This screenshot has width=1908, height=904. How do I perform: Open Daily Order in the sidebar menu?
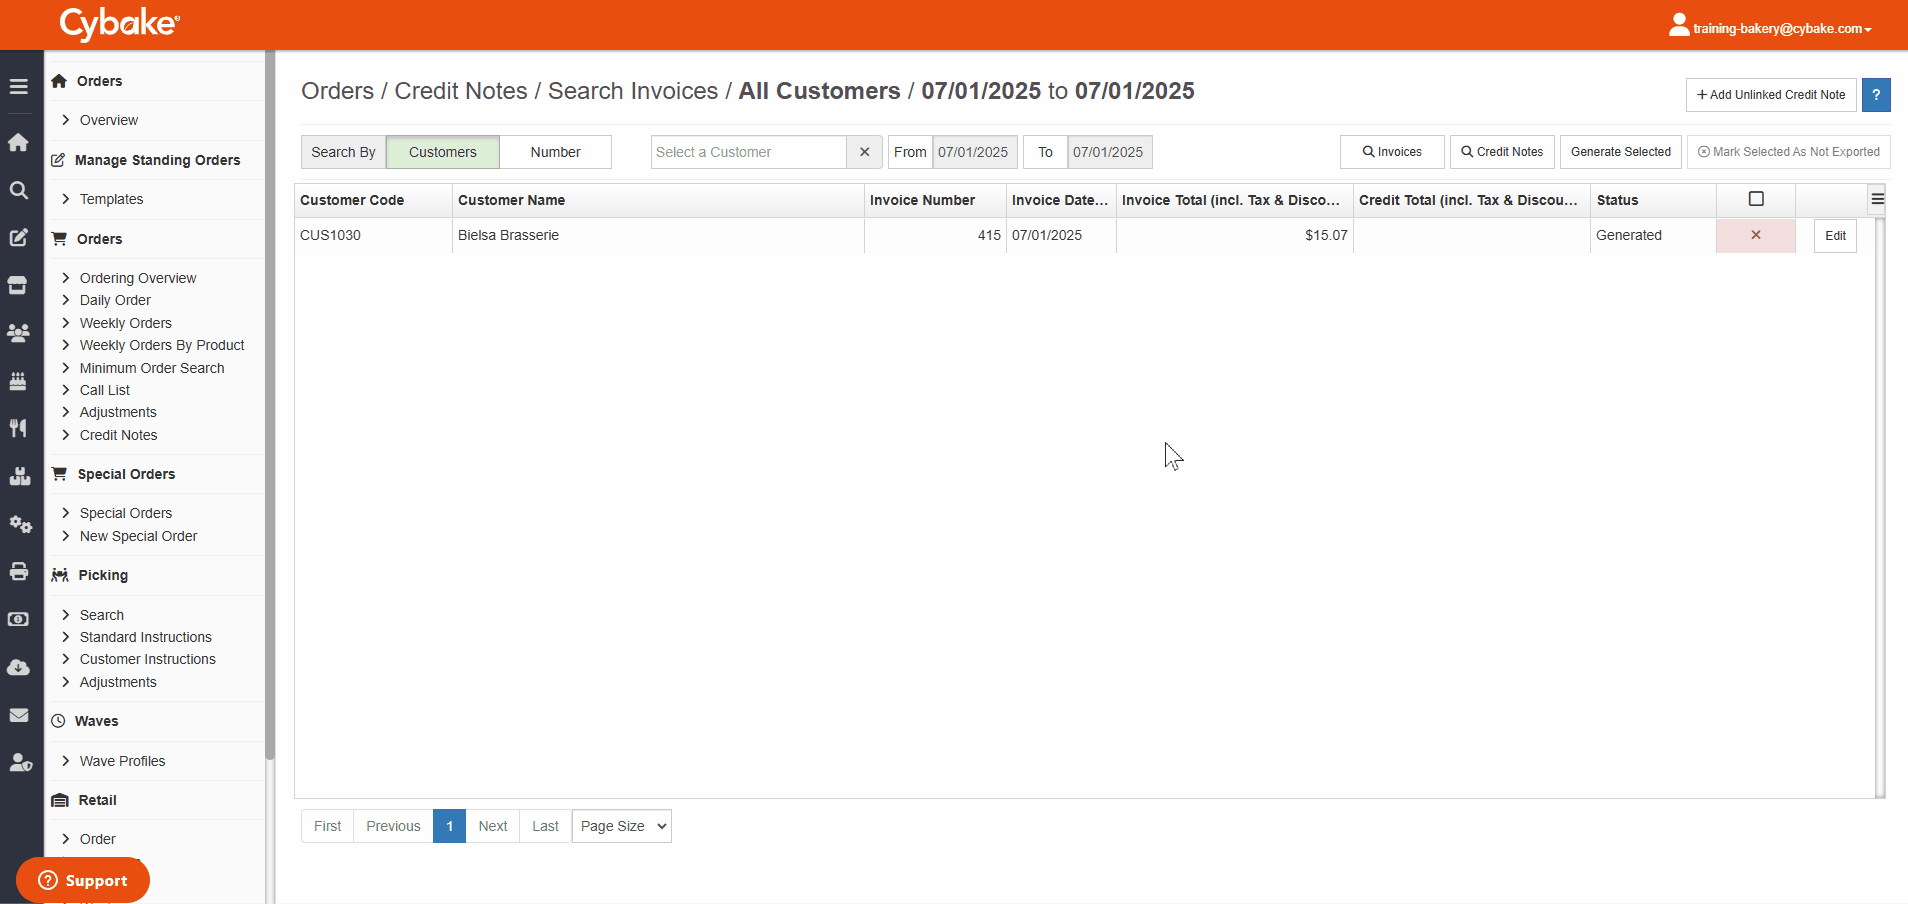(x=115, y=300)
